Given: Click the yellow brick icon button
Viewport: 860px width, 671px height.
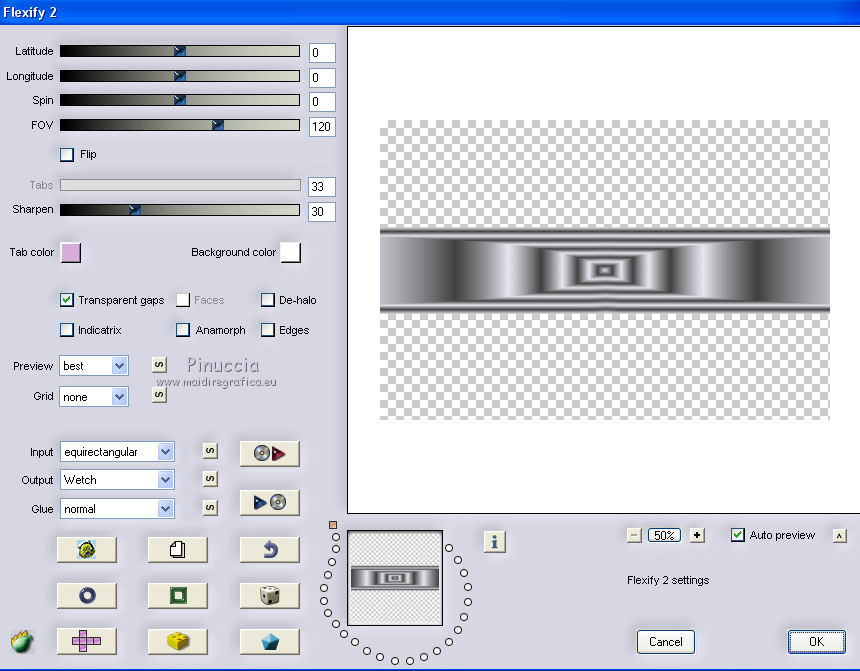Looking at the screenshot, I should (178, 641).
